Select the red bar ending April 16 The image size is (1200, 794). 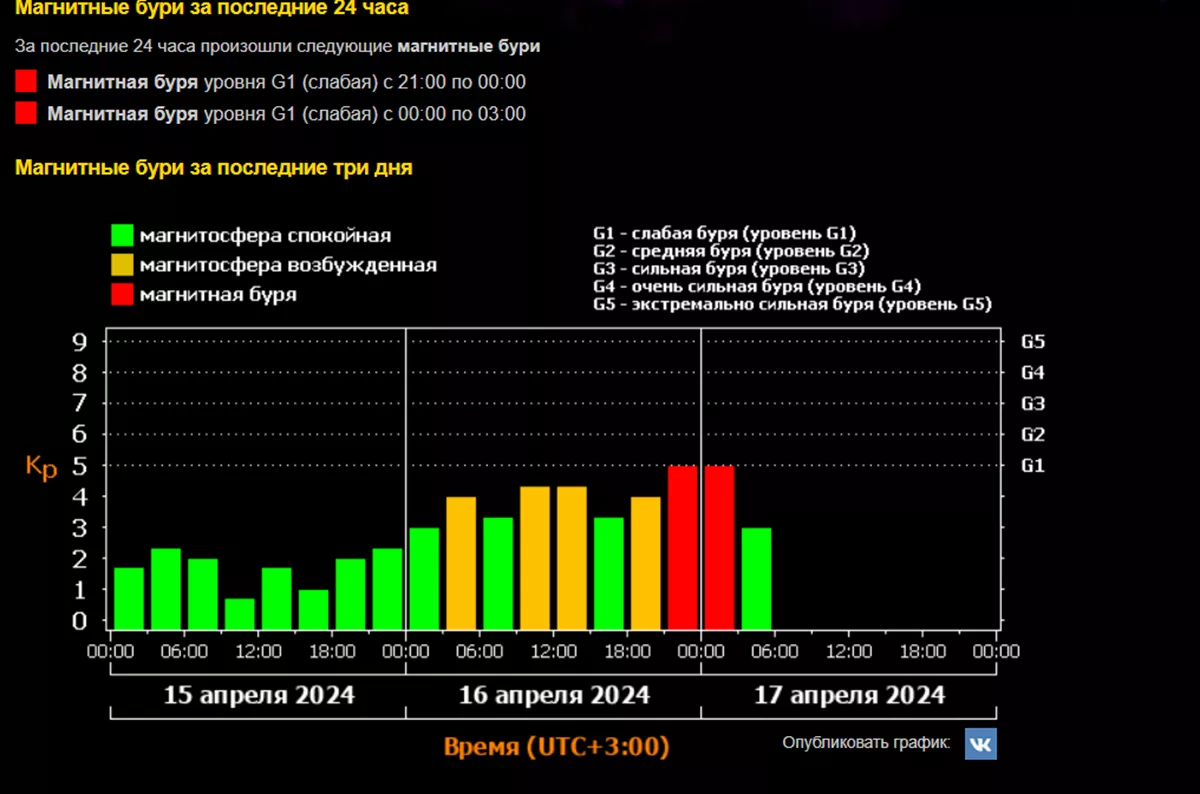pos(683,547)
